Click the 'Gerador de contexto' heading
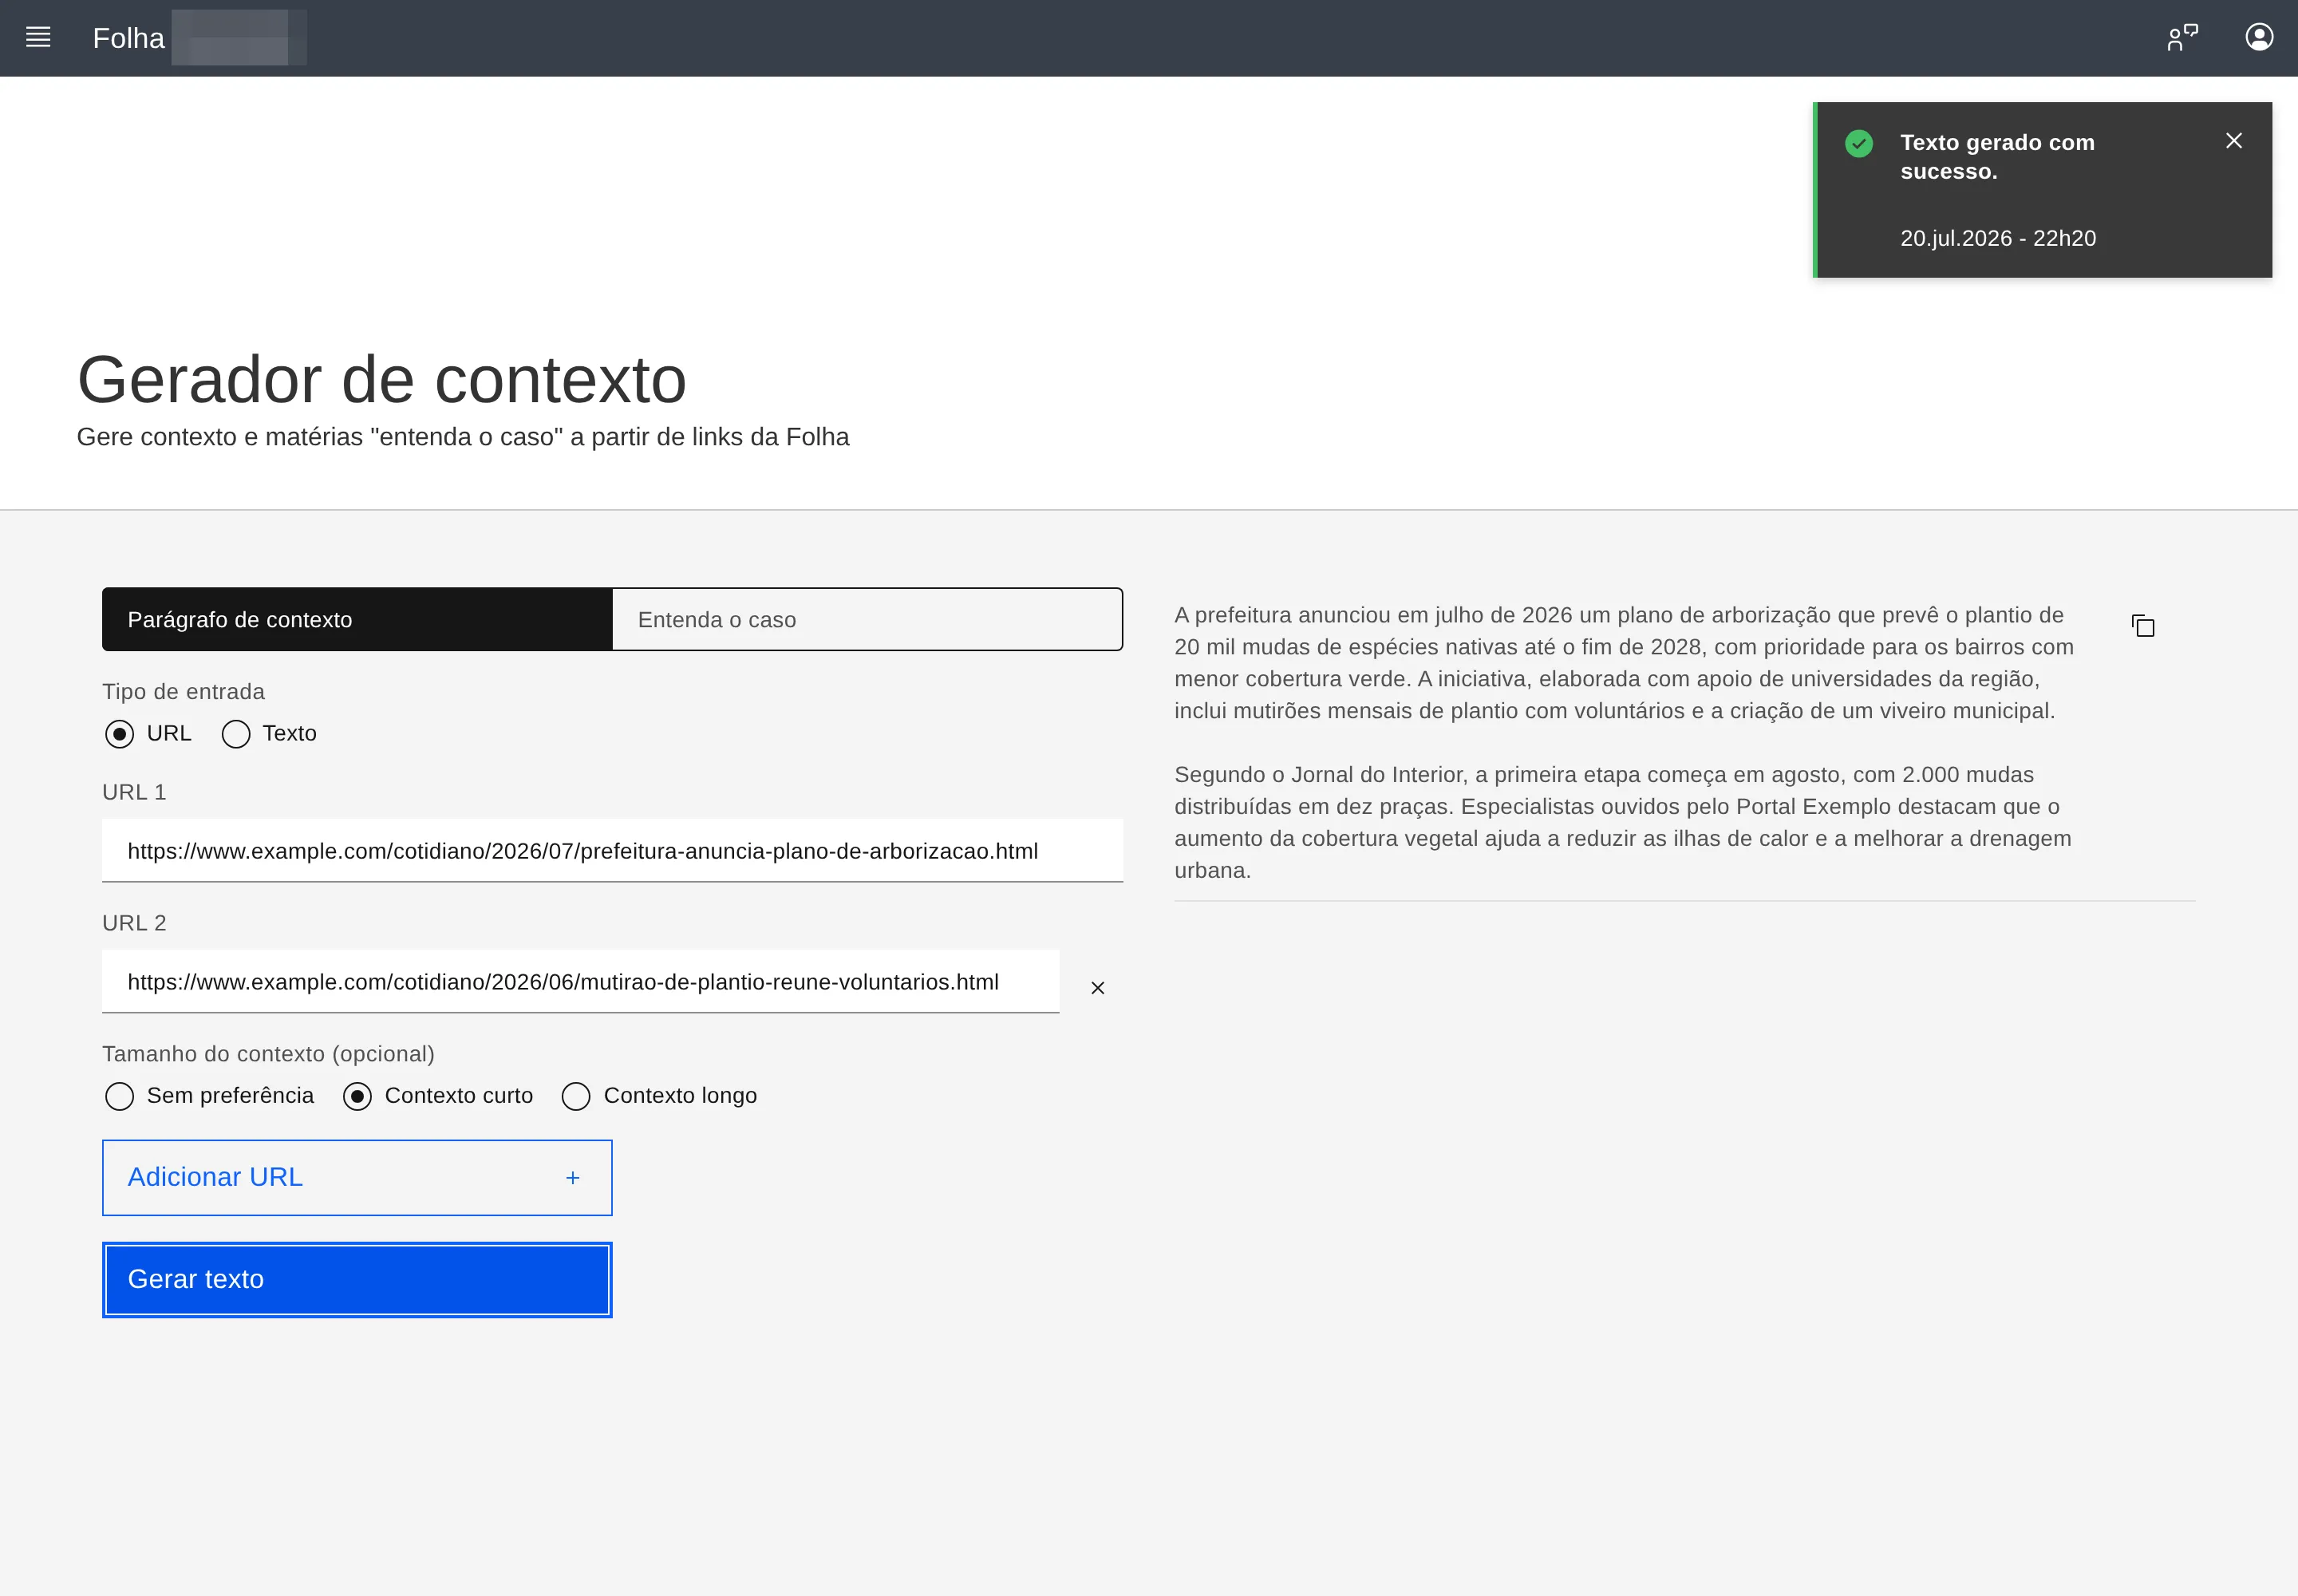The image size is (2298, 1596). click(x=381, y=380)
